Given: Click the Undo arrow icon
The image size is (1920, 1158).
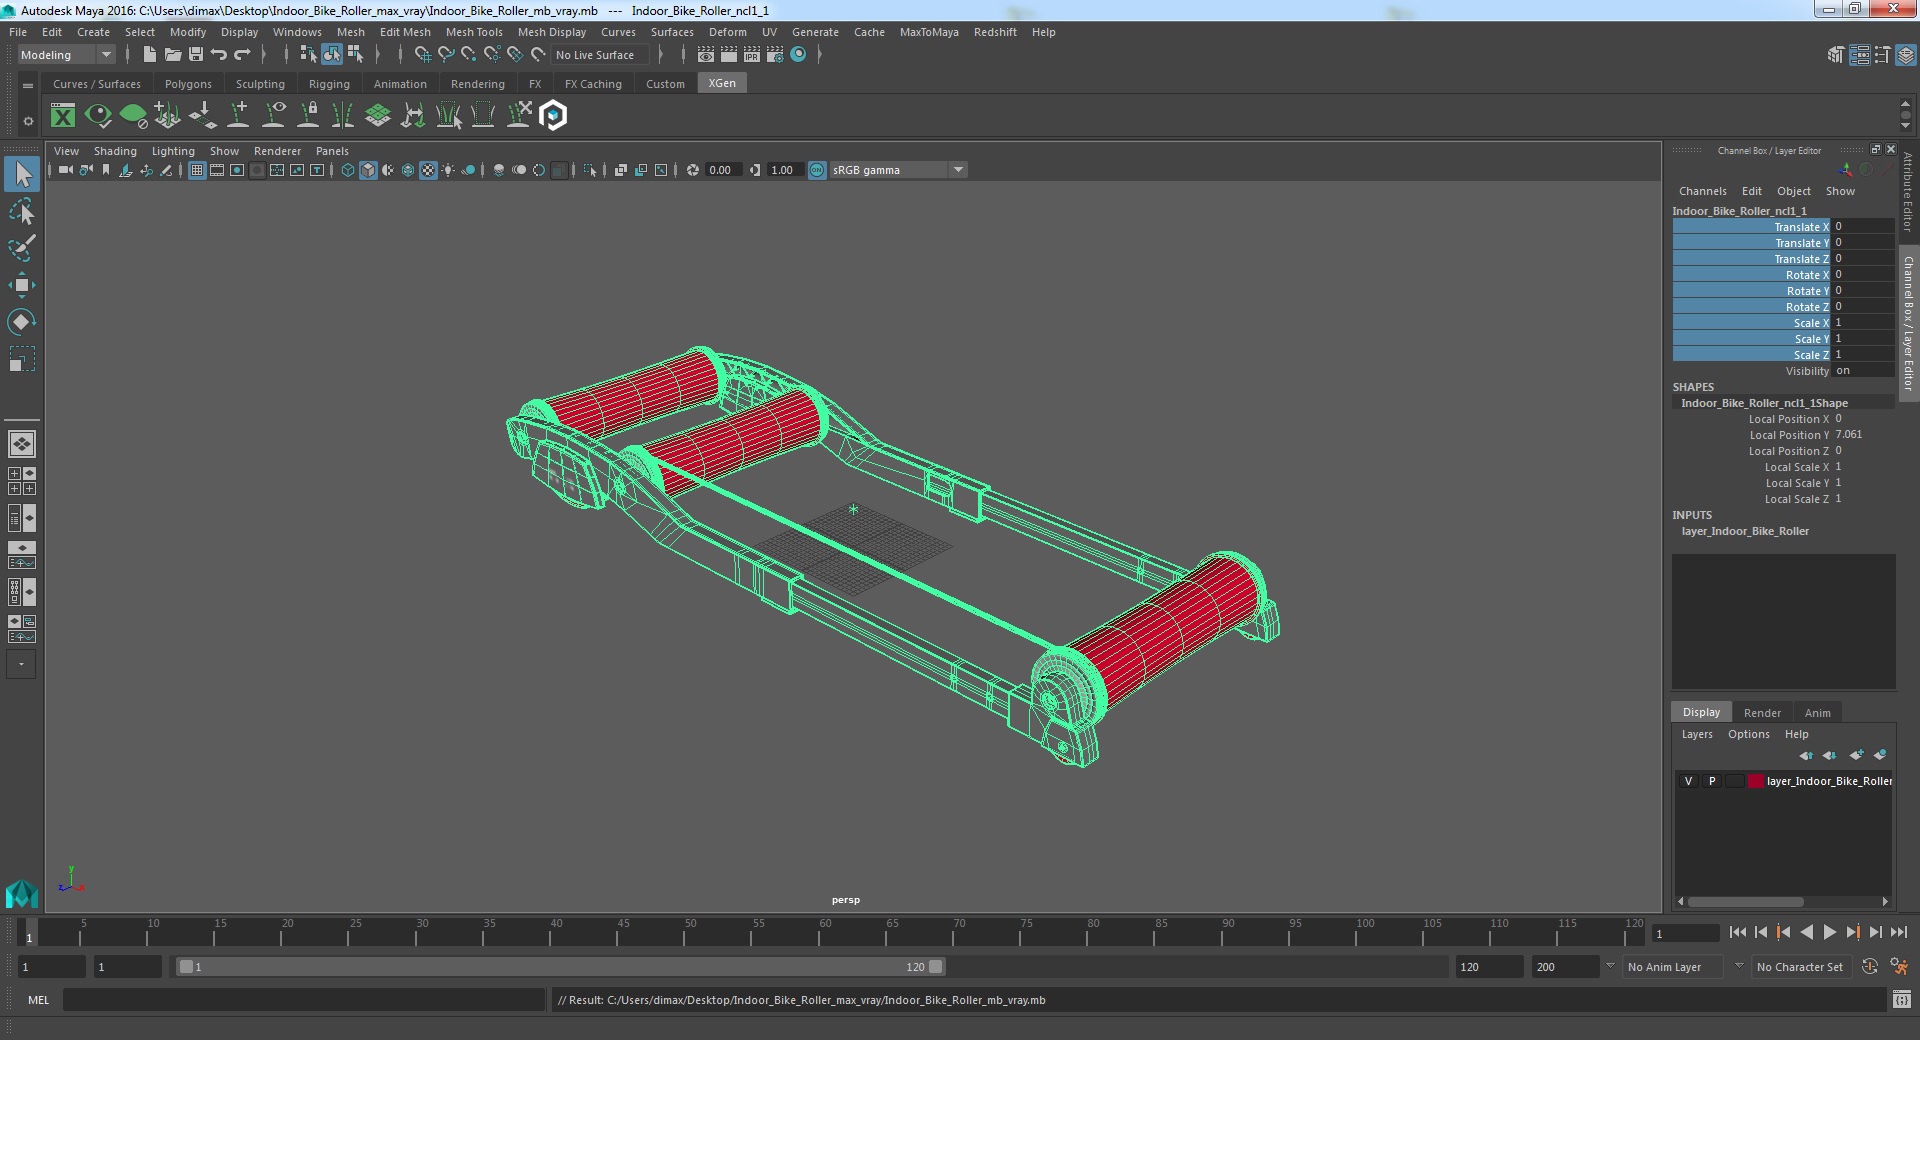Looking at the screenshot, I should [x=219, y=55].
